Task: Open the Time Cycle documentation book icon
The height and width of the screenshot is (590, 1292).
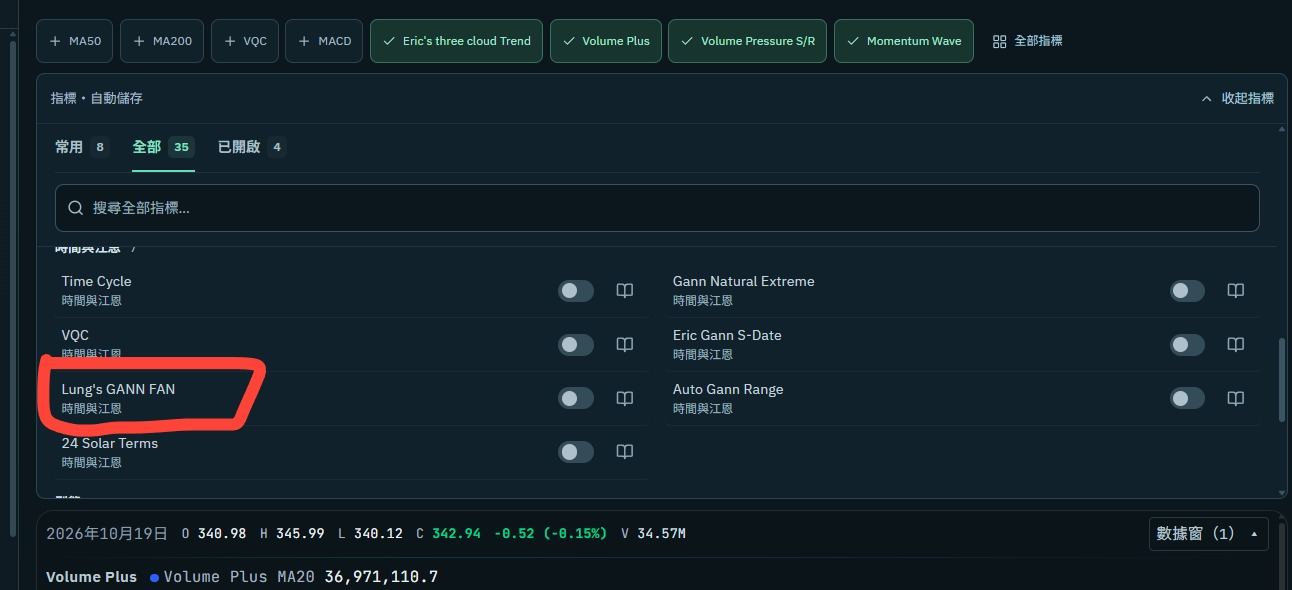Action: tap(625, 291)
